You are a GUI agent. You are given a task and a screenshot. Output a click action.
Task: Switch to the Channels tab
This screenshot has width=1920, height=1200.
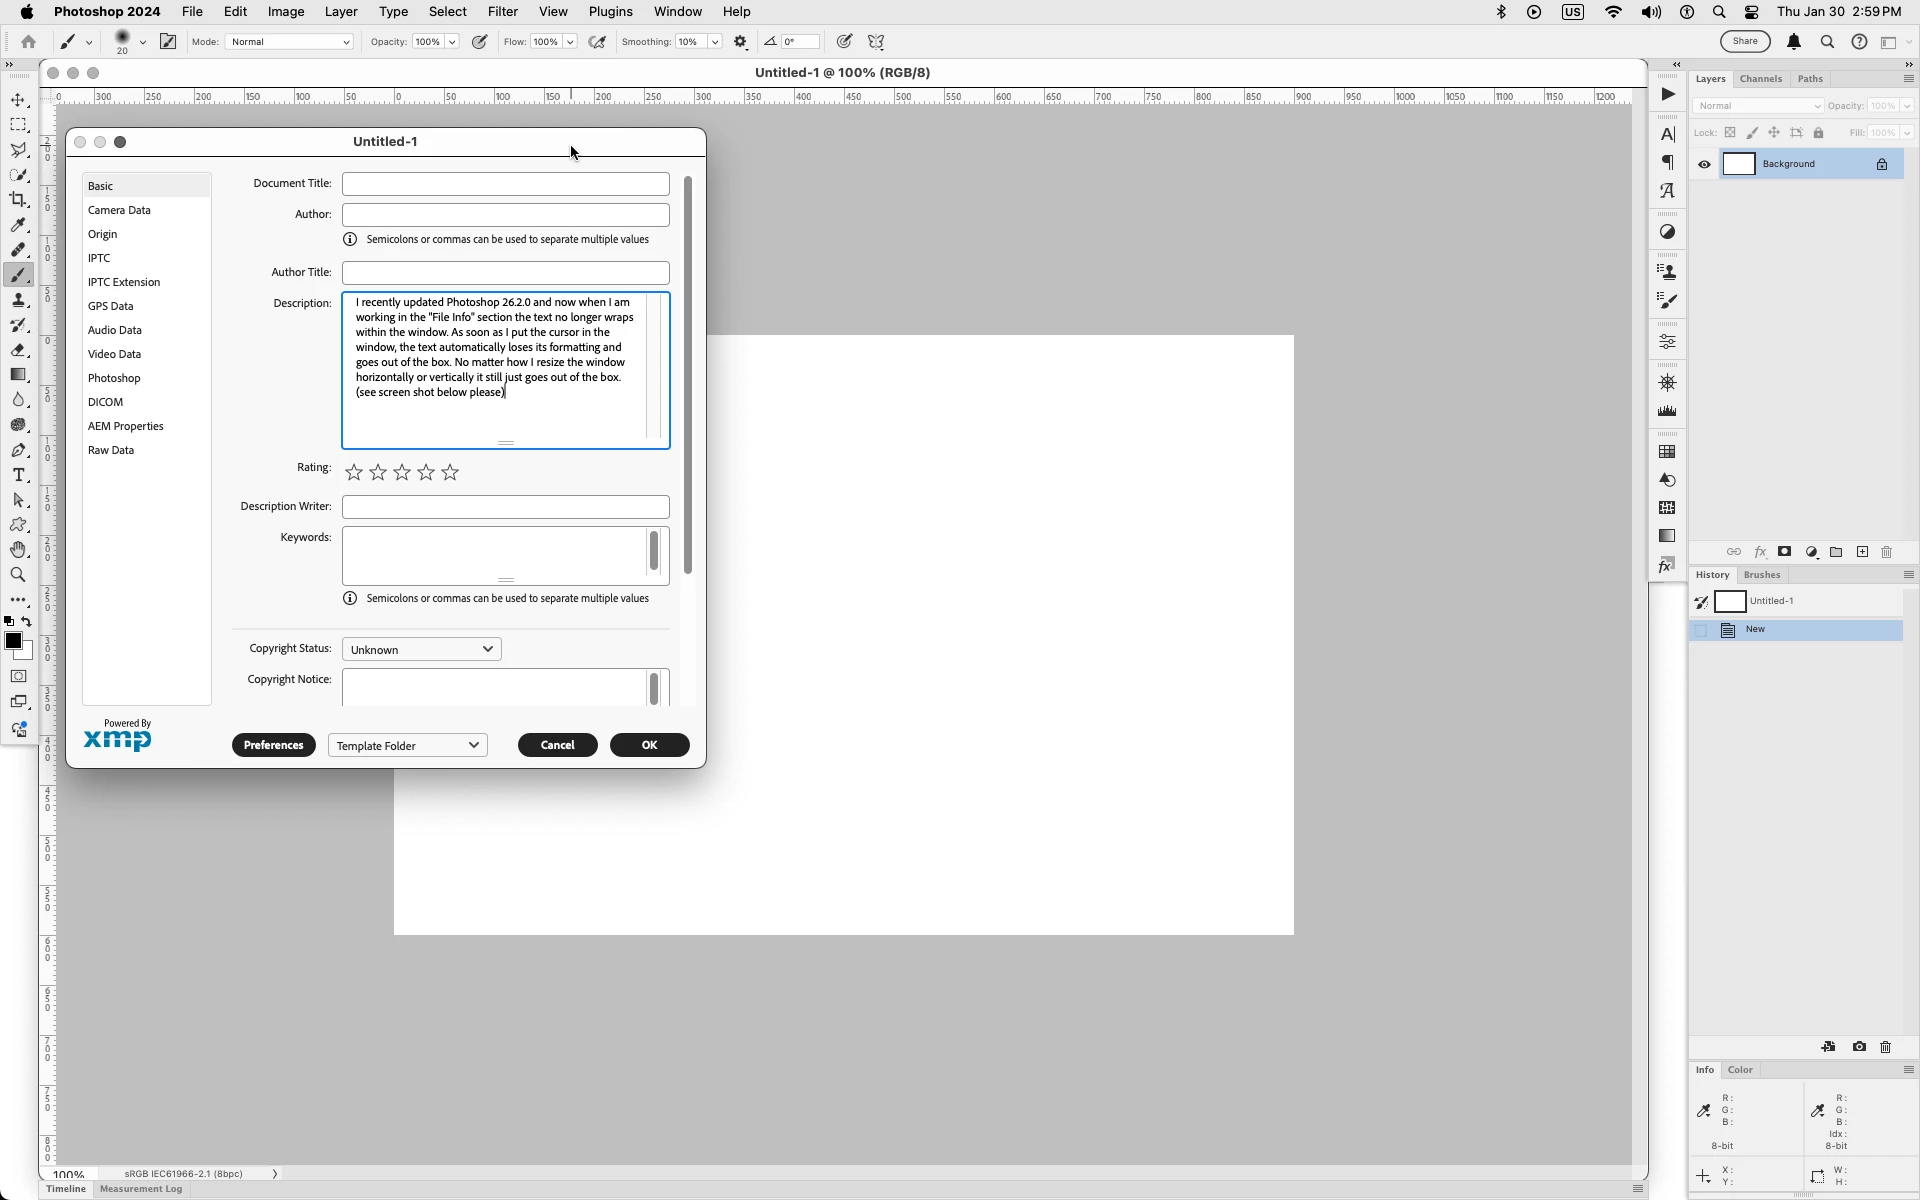[x=1760, y=79]
